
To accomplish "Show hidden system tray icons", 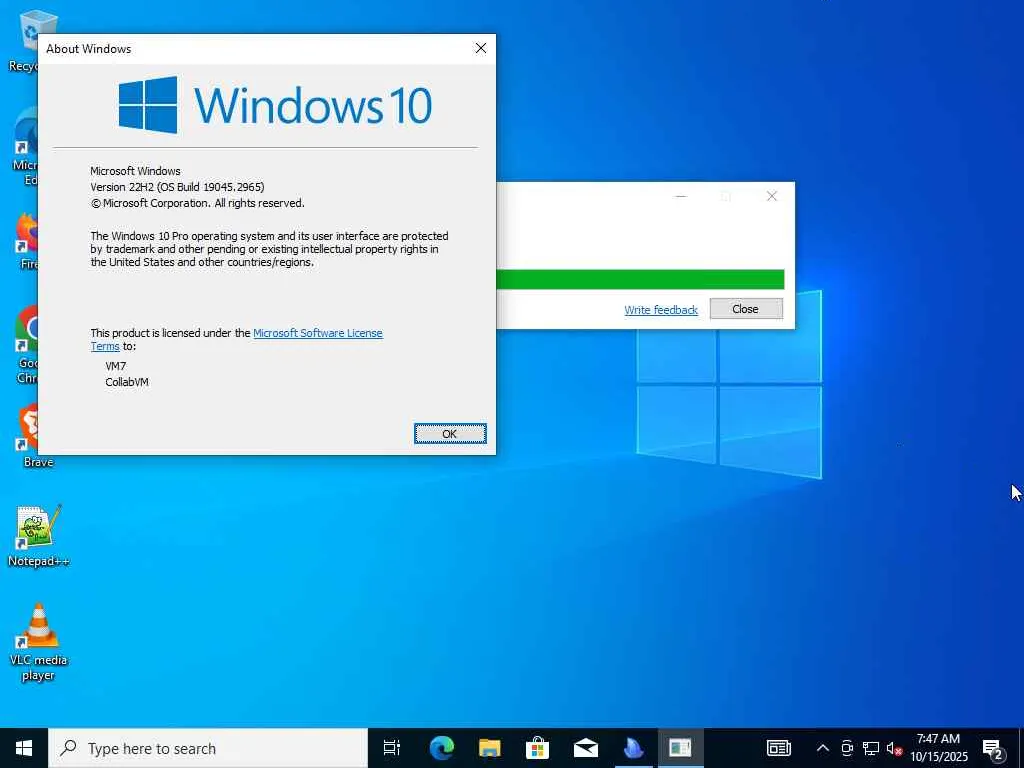I will click(823, 748).
